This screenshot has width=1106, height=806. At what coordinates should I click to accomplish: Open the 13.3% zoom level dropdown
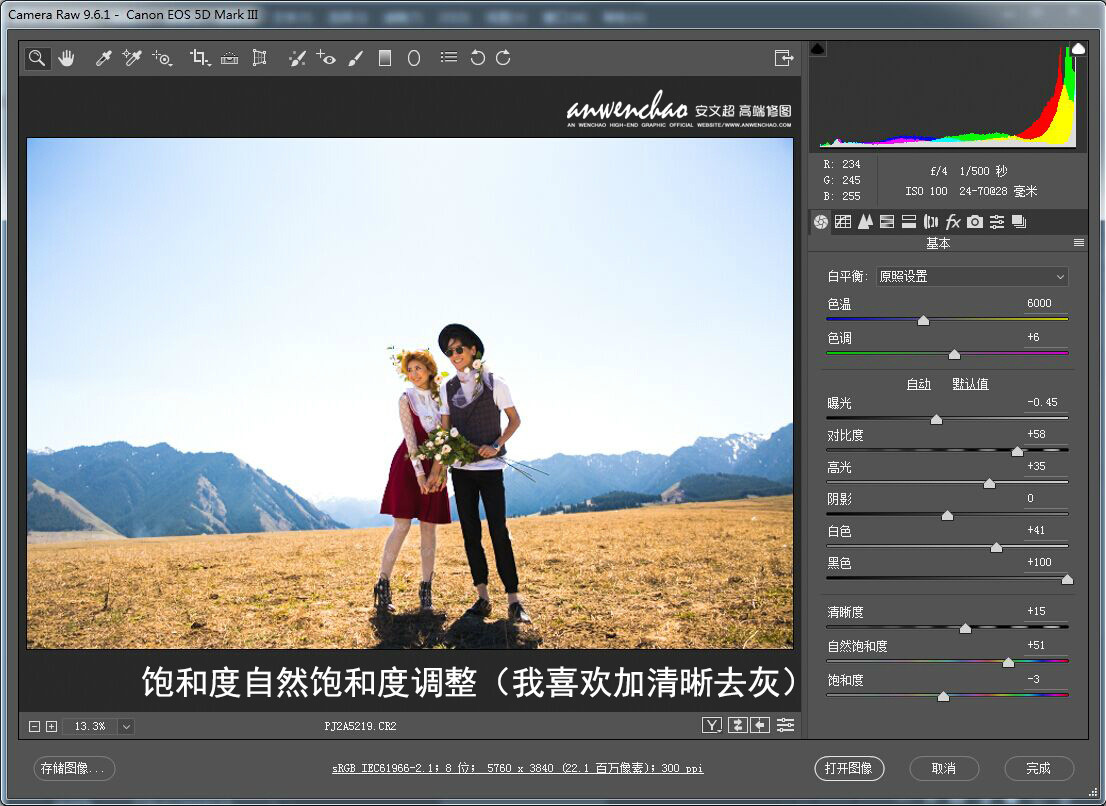pyautogui.click(x=126, y=726)
